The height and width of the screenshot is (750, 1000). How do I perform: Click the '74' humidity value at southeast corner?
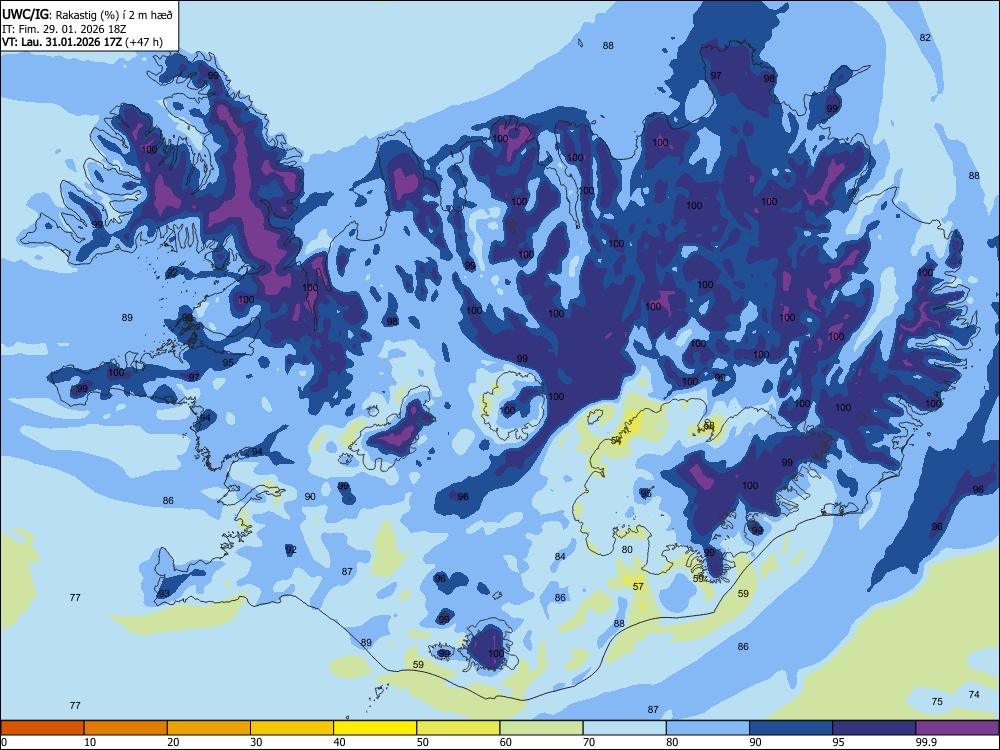coord(974,695)
